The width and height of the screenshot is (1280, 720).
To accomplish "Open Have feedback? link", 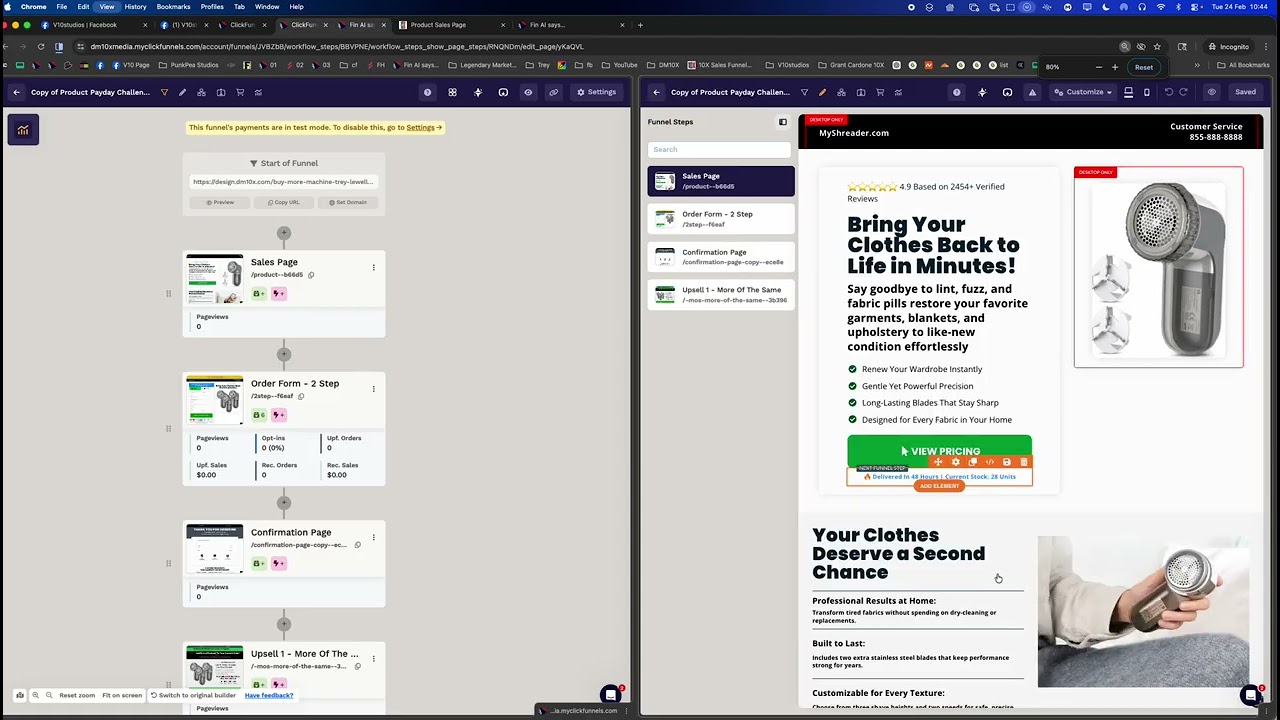I will click(x=269, y=695).
